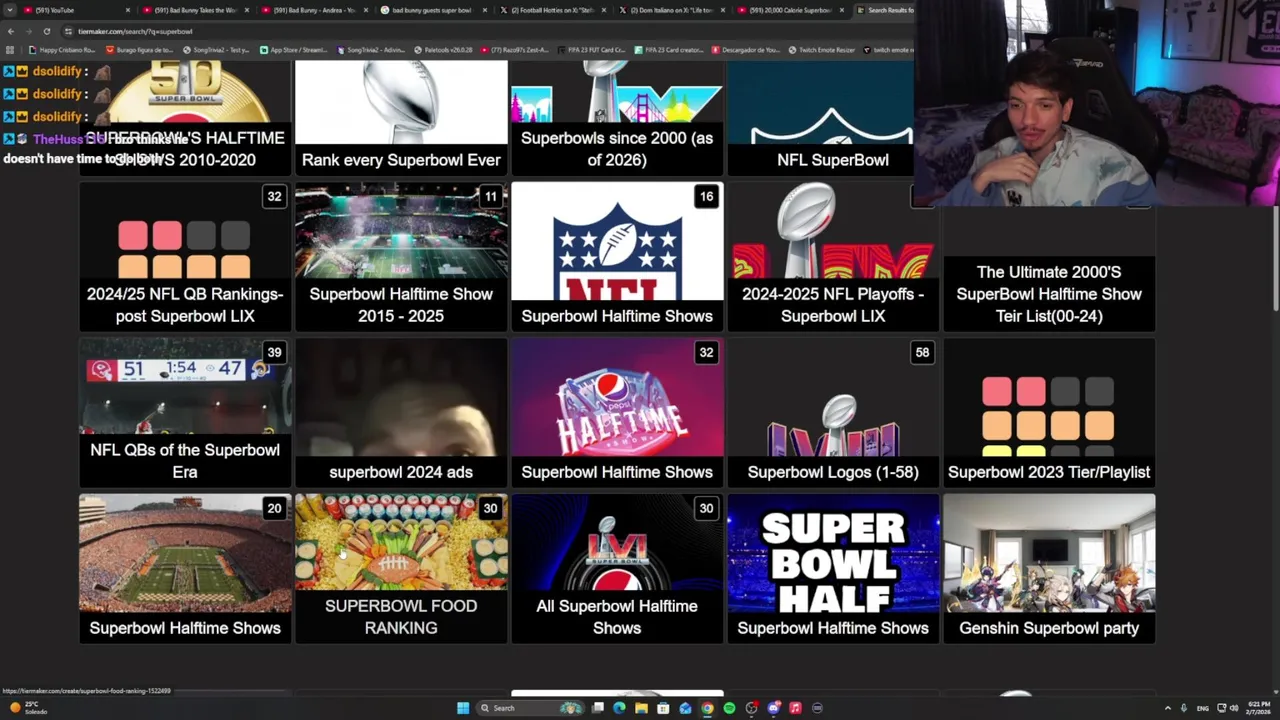Open the clock showing 6:21 PM

tap(1259, 708)
